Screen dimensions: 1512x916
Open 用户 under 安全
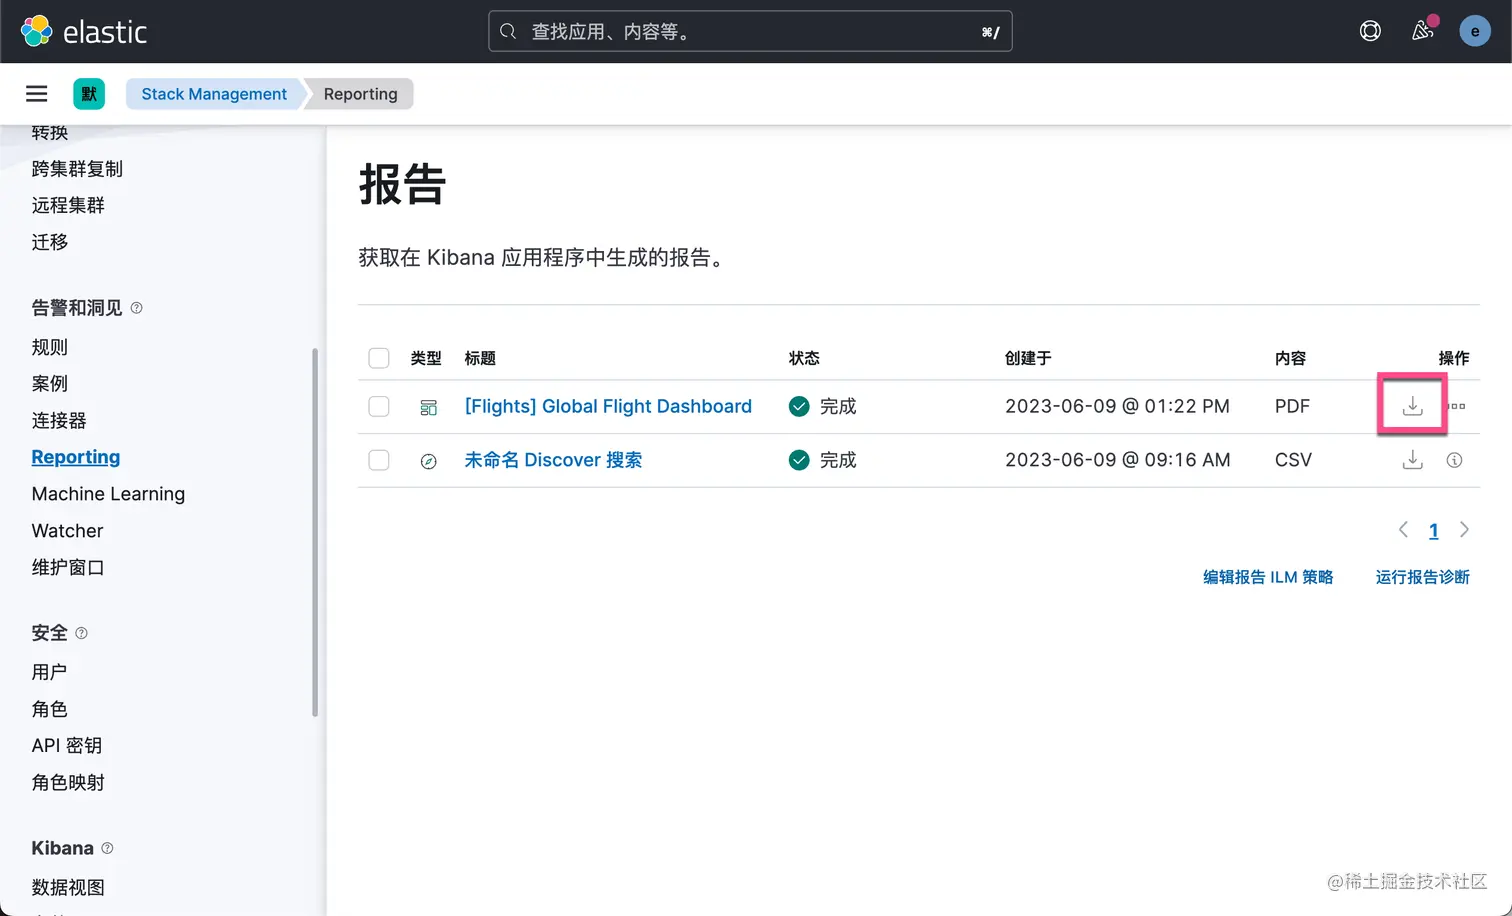click(x=50, y=672)
